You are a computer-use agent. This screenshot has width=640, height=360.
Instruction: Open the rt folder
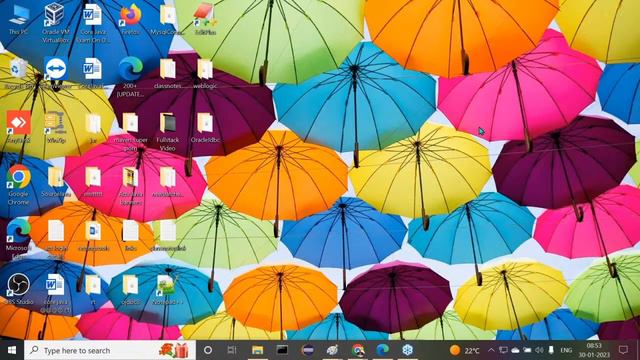point(93,289)
